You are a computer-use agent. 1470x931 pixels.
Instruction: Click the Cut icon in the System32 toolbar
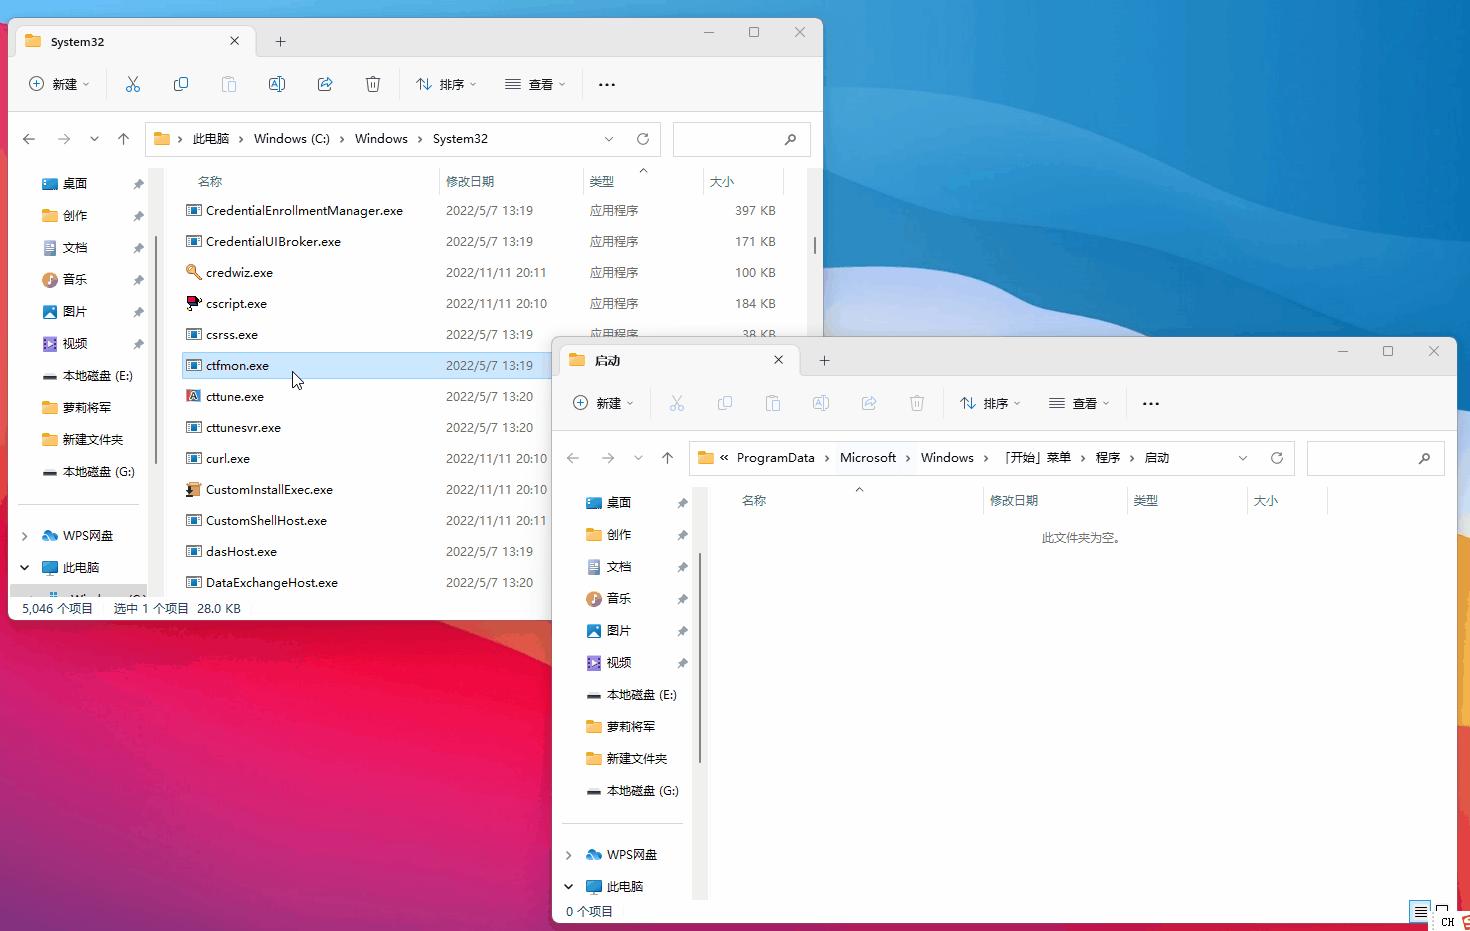pos(133,84)
